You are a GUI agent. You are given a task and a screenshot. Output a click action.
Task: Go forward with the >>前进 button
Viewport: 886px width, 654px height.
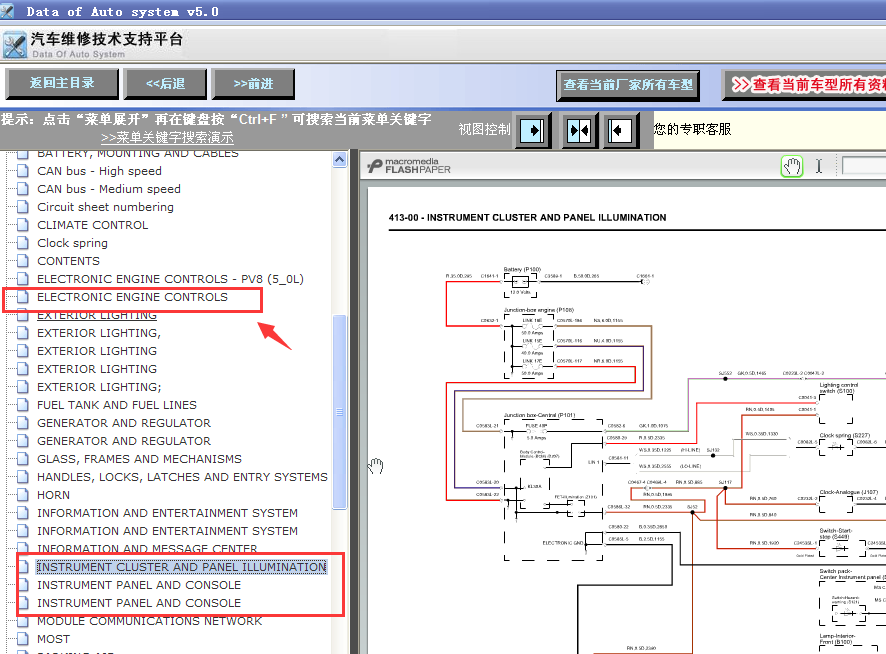coord(253,84)
